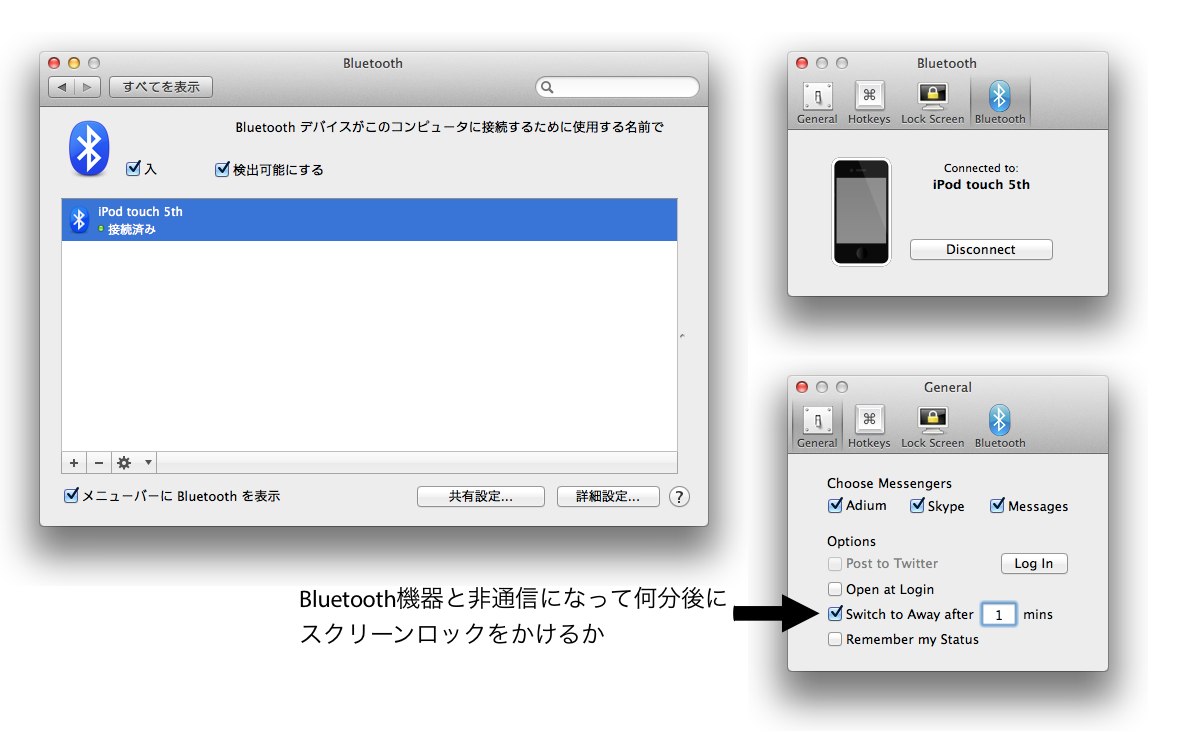Click the iPhone device image

coord(861,212)
